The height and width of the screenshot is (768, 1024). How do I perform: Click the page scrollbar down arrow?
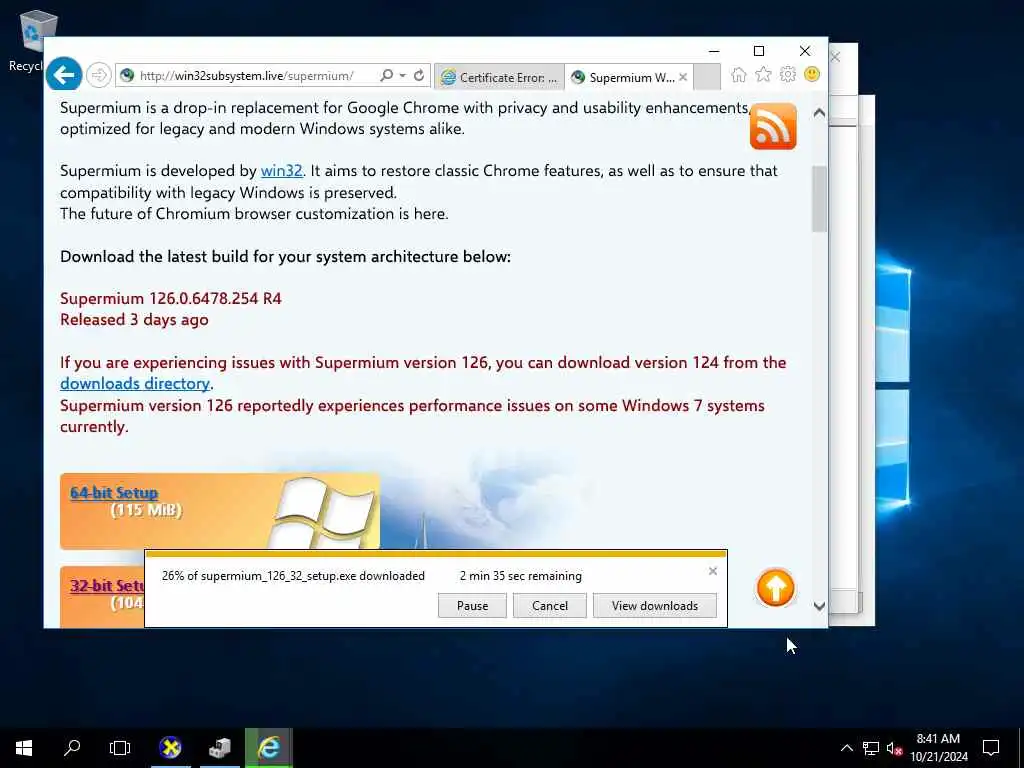[820, 607]
